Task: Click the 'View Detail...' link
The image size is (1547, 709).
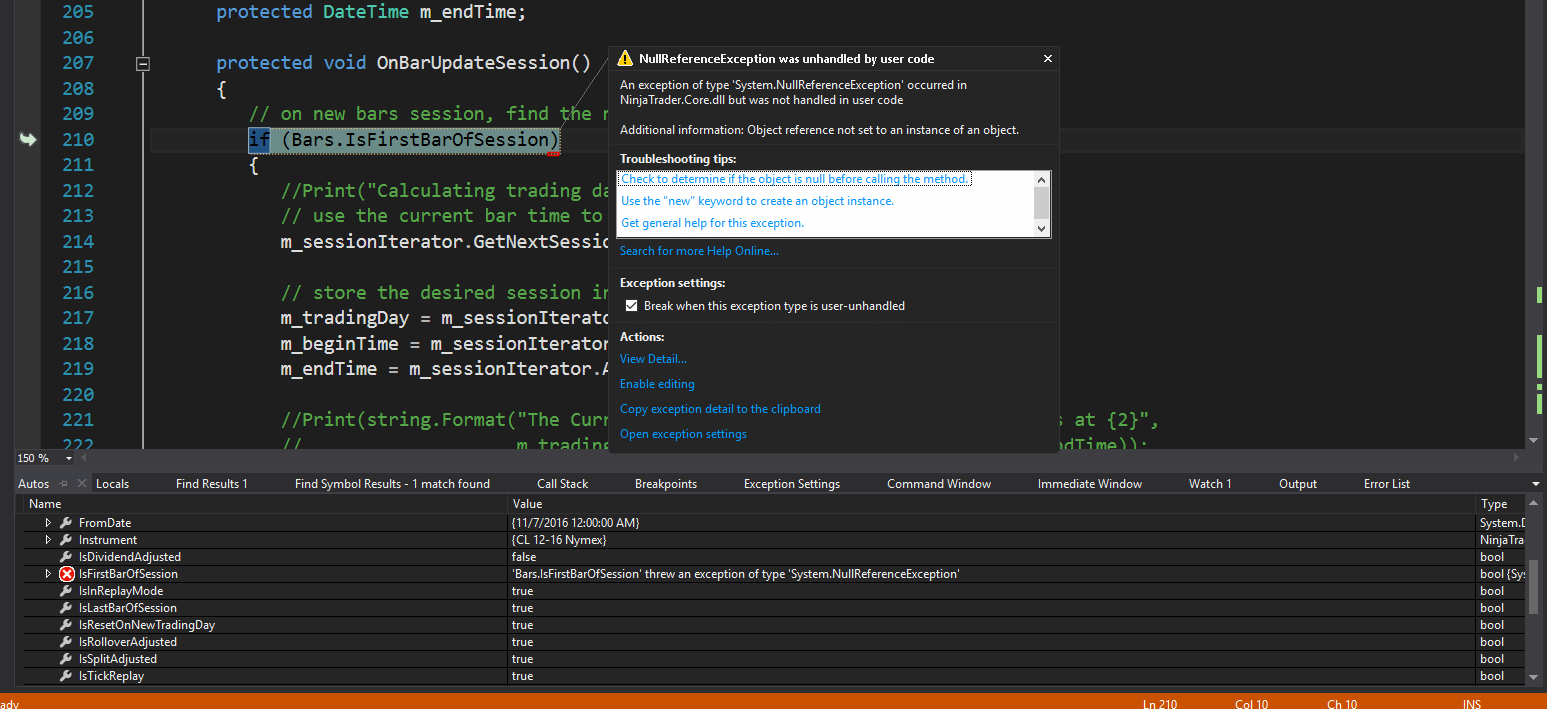Action: [x=653, y=359]
